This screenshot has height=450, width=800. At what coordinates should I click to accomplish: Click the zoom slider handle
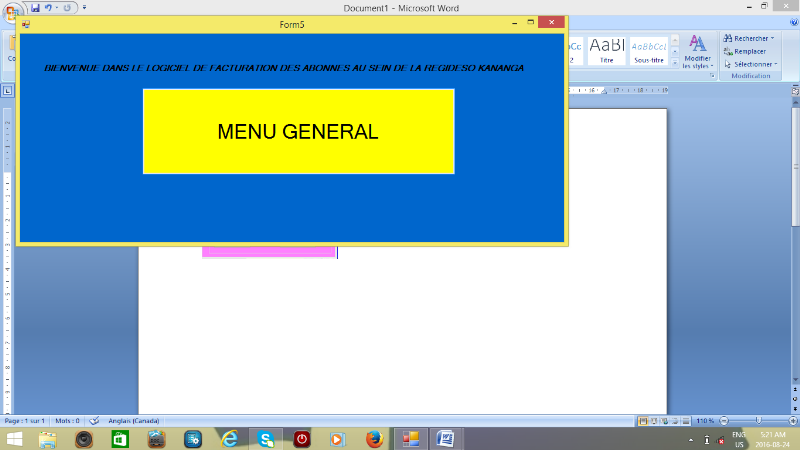coord(759,421)
